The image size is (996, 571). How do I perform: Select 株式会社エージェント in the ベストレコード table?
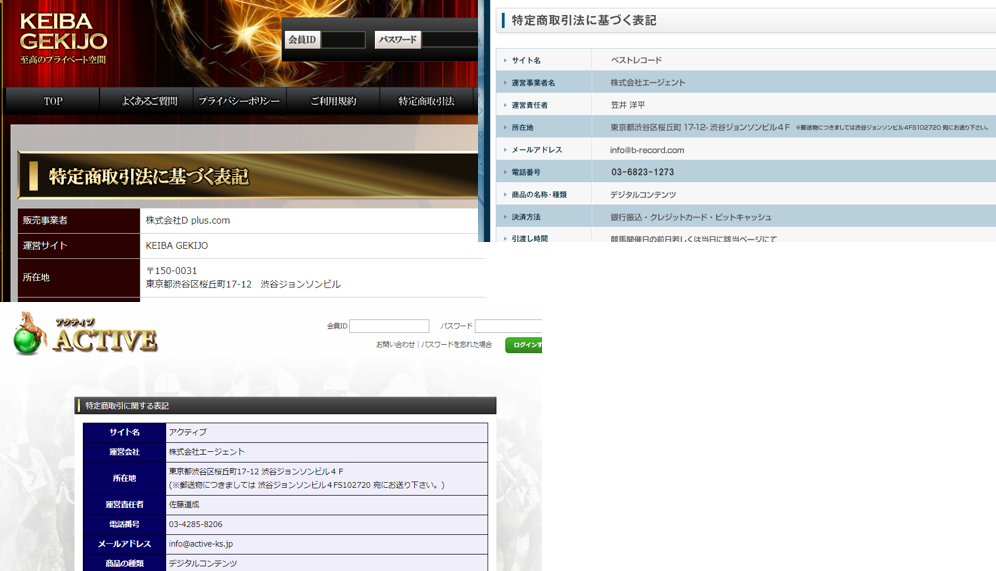(648, 83)
